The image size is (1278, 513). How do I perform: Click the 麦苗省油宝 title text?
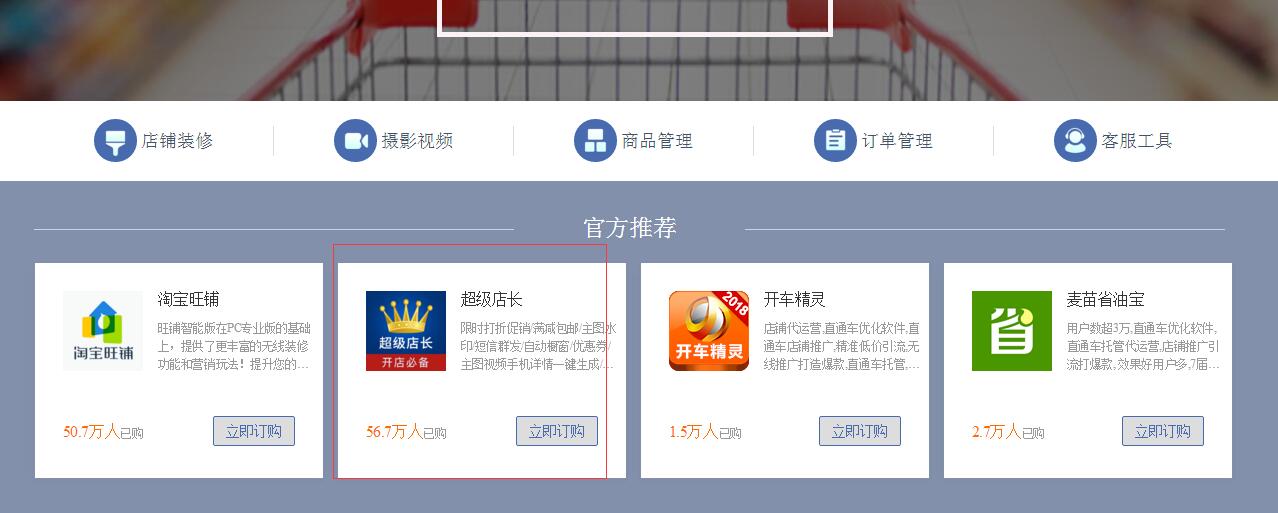[x=1105, y=299]
